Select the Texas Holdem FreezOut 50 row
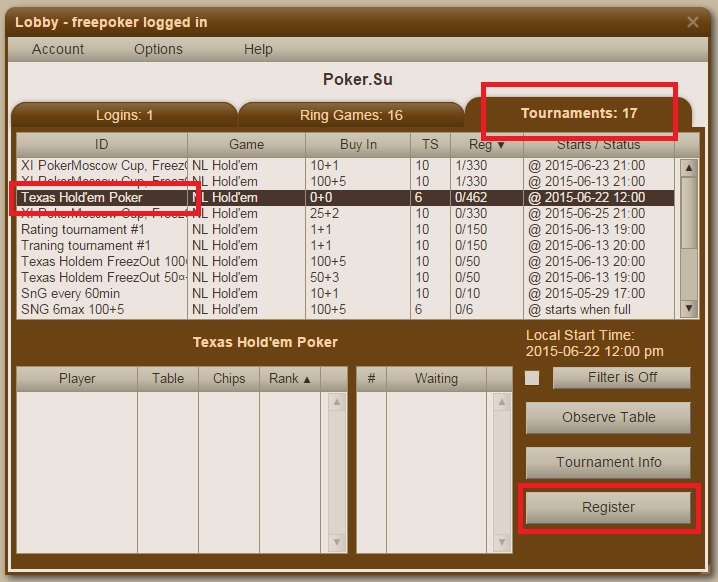The image size is (718, 582). tap(345, 277)
